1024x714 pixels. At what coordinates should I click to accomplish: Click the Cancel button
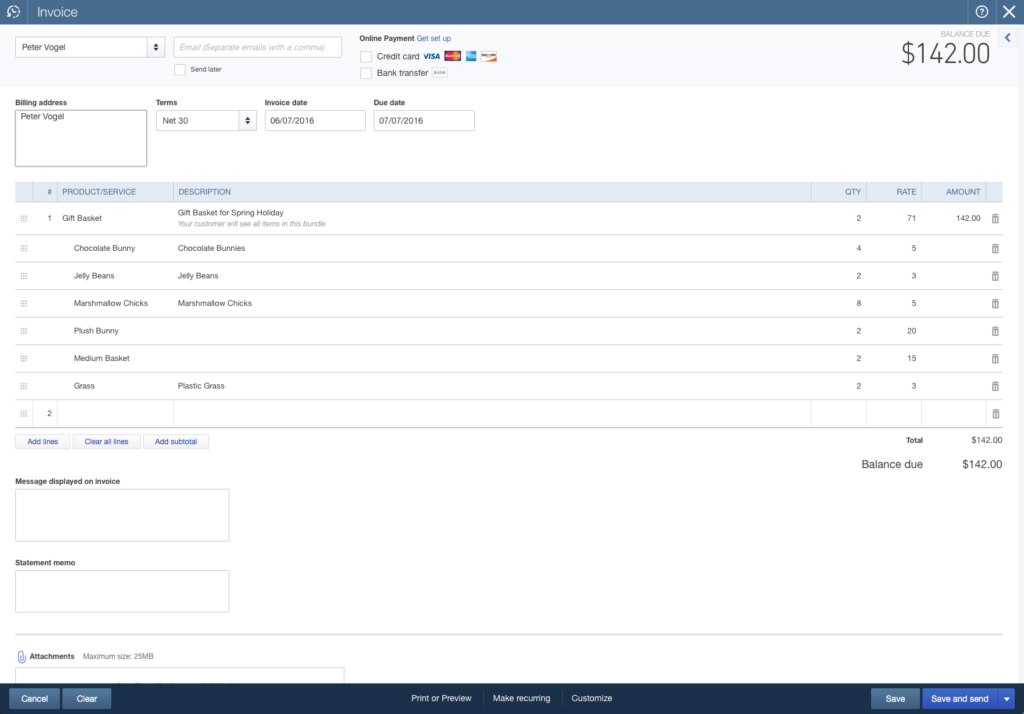coord(35,699)
